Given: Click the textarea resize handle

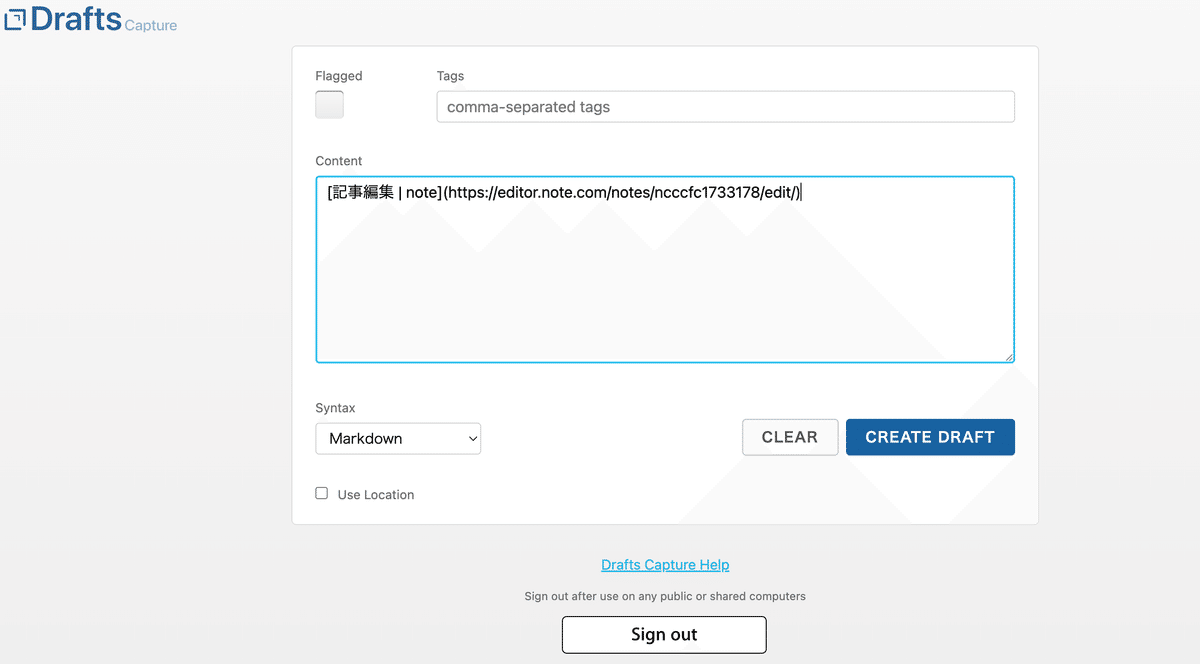Looking at the screenshot, I should [x=1010, y=356].
